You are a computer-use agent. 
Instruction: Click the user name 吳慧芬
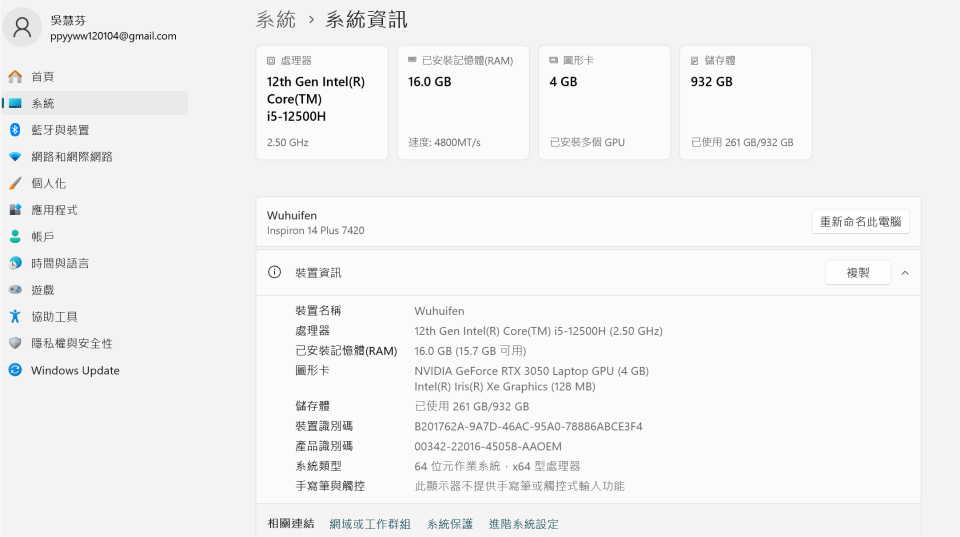click(68, 20)
